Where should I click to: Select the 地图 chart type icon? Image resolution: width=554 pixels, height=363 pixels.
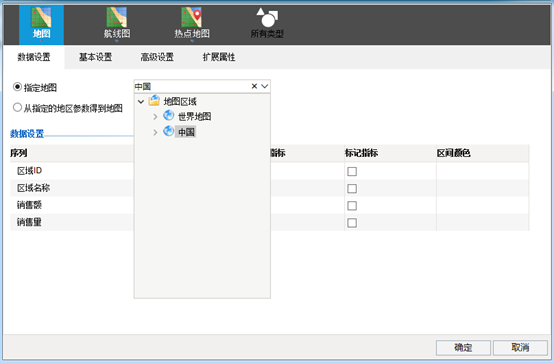pyautogui.click(x=41, y=18)
